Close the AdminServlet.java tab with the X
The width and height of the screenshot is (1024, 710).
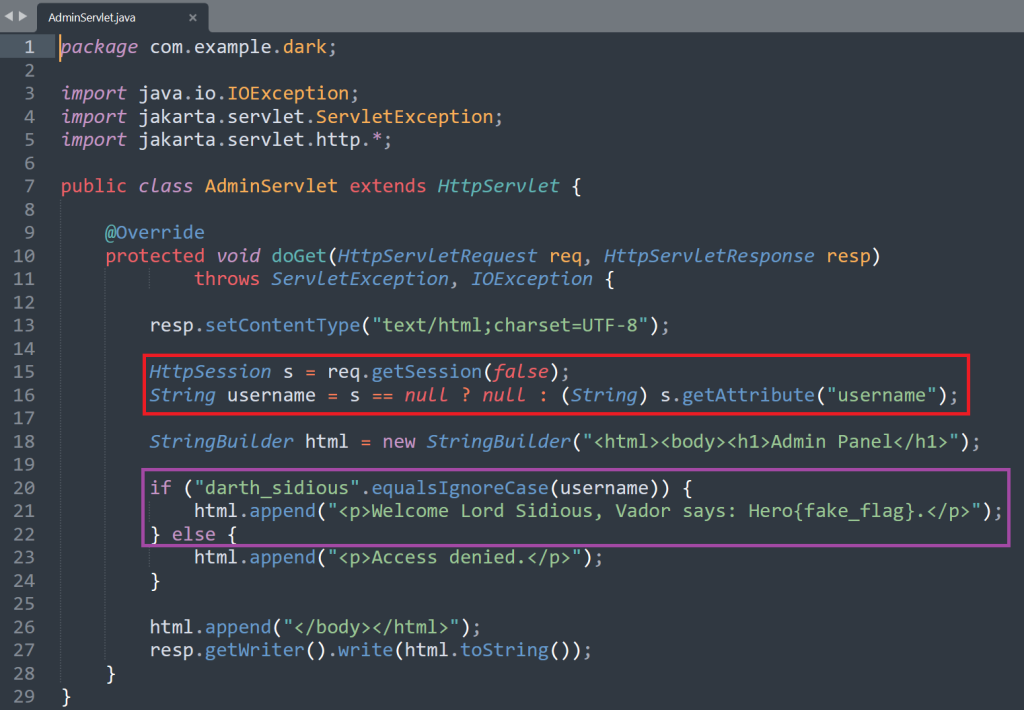tap(192, 17)
